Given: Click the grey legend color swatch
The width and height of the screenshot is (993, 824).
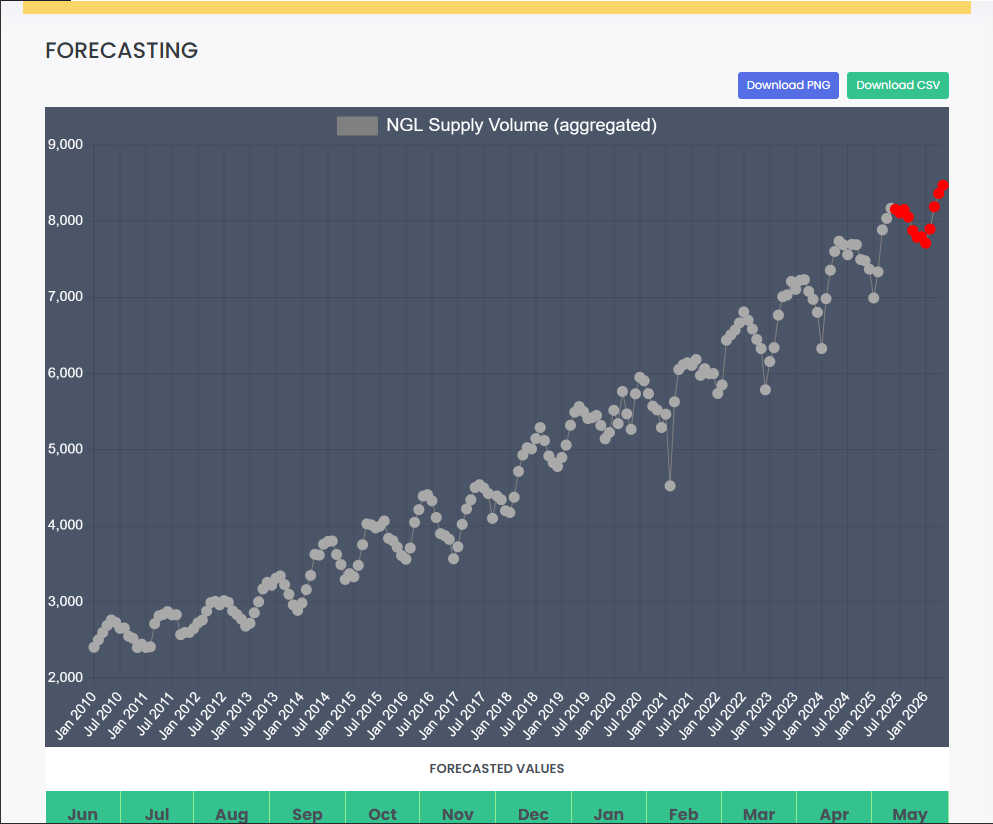Looking at the screenshot, I should pos(357,126).
